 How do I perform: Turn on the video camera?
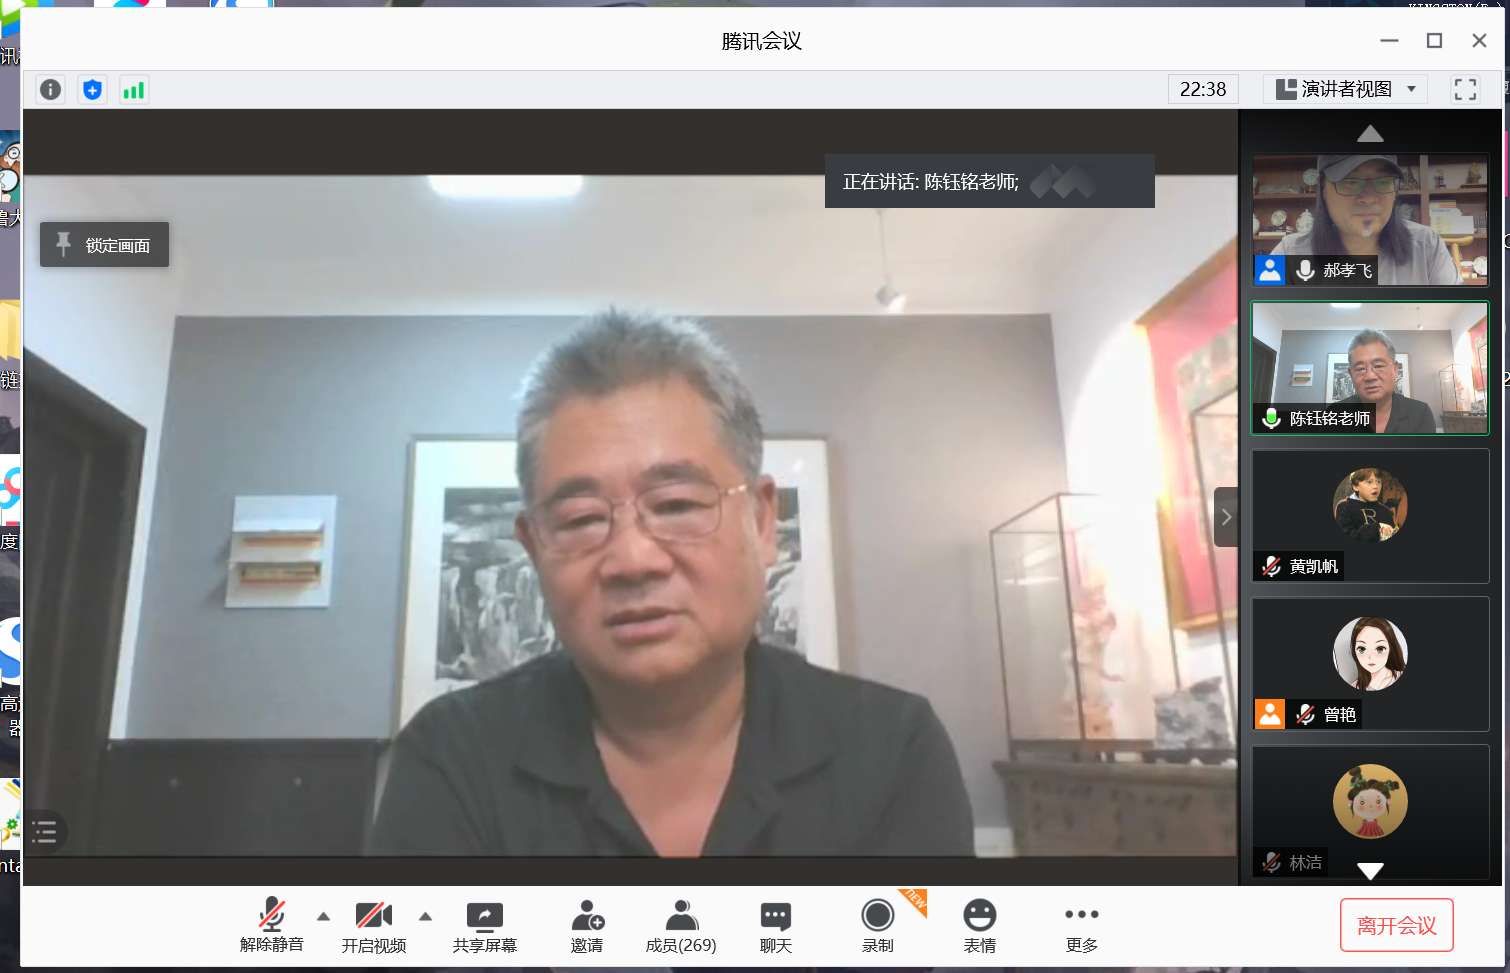pos(373,926)
